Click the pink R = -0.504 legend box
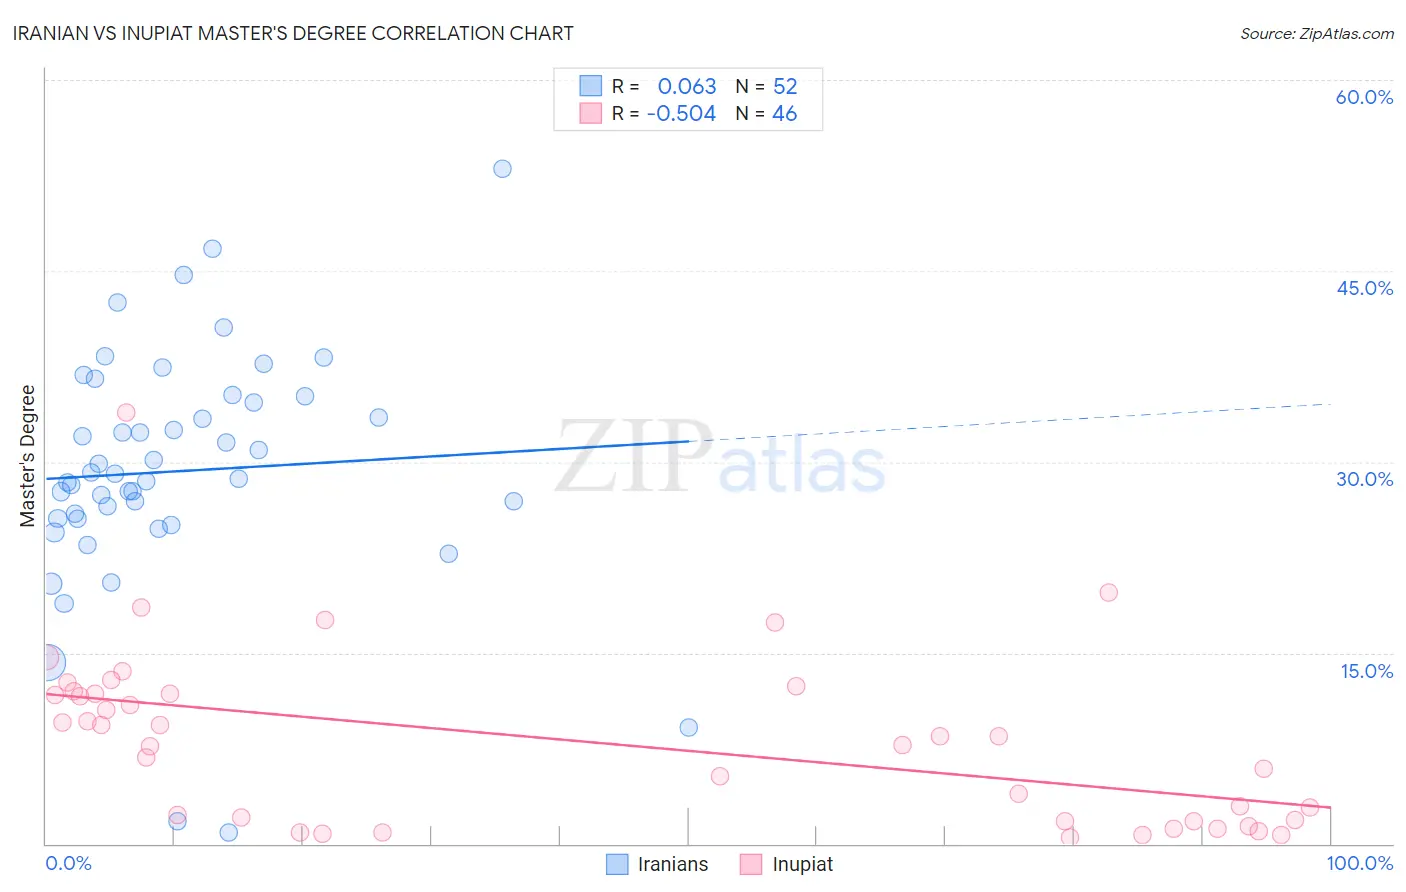 591,113
